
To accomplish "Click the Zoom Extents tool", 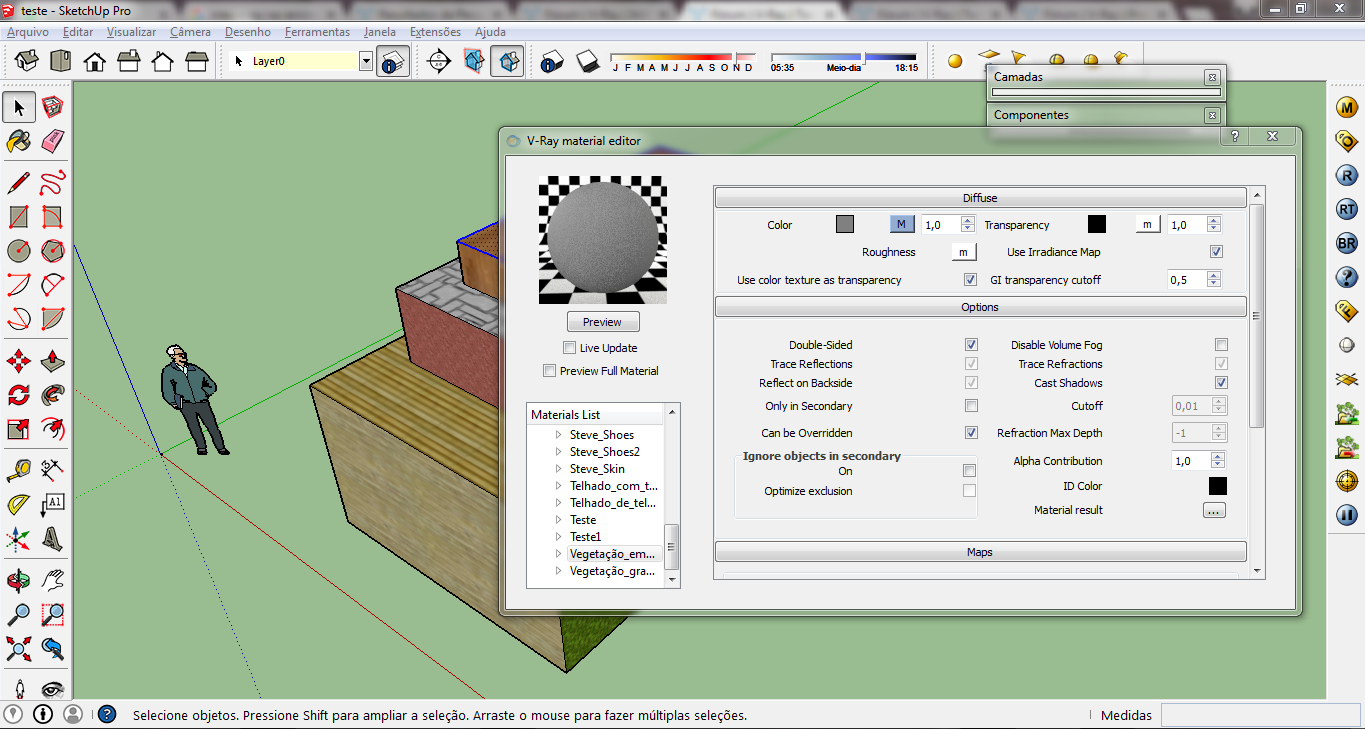I will pos(19,649).
